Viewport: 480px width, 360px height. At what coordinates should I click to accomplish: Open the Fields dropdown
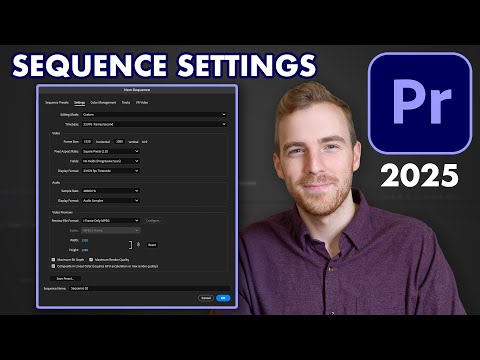tap(111, 161)
